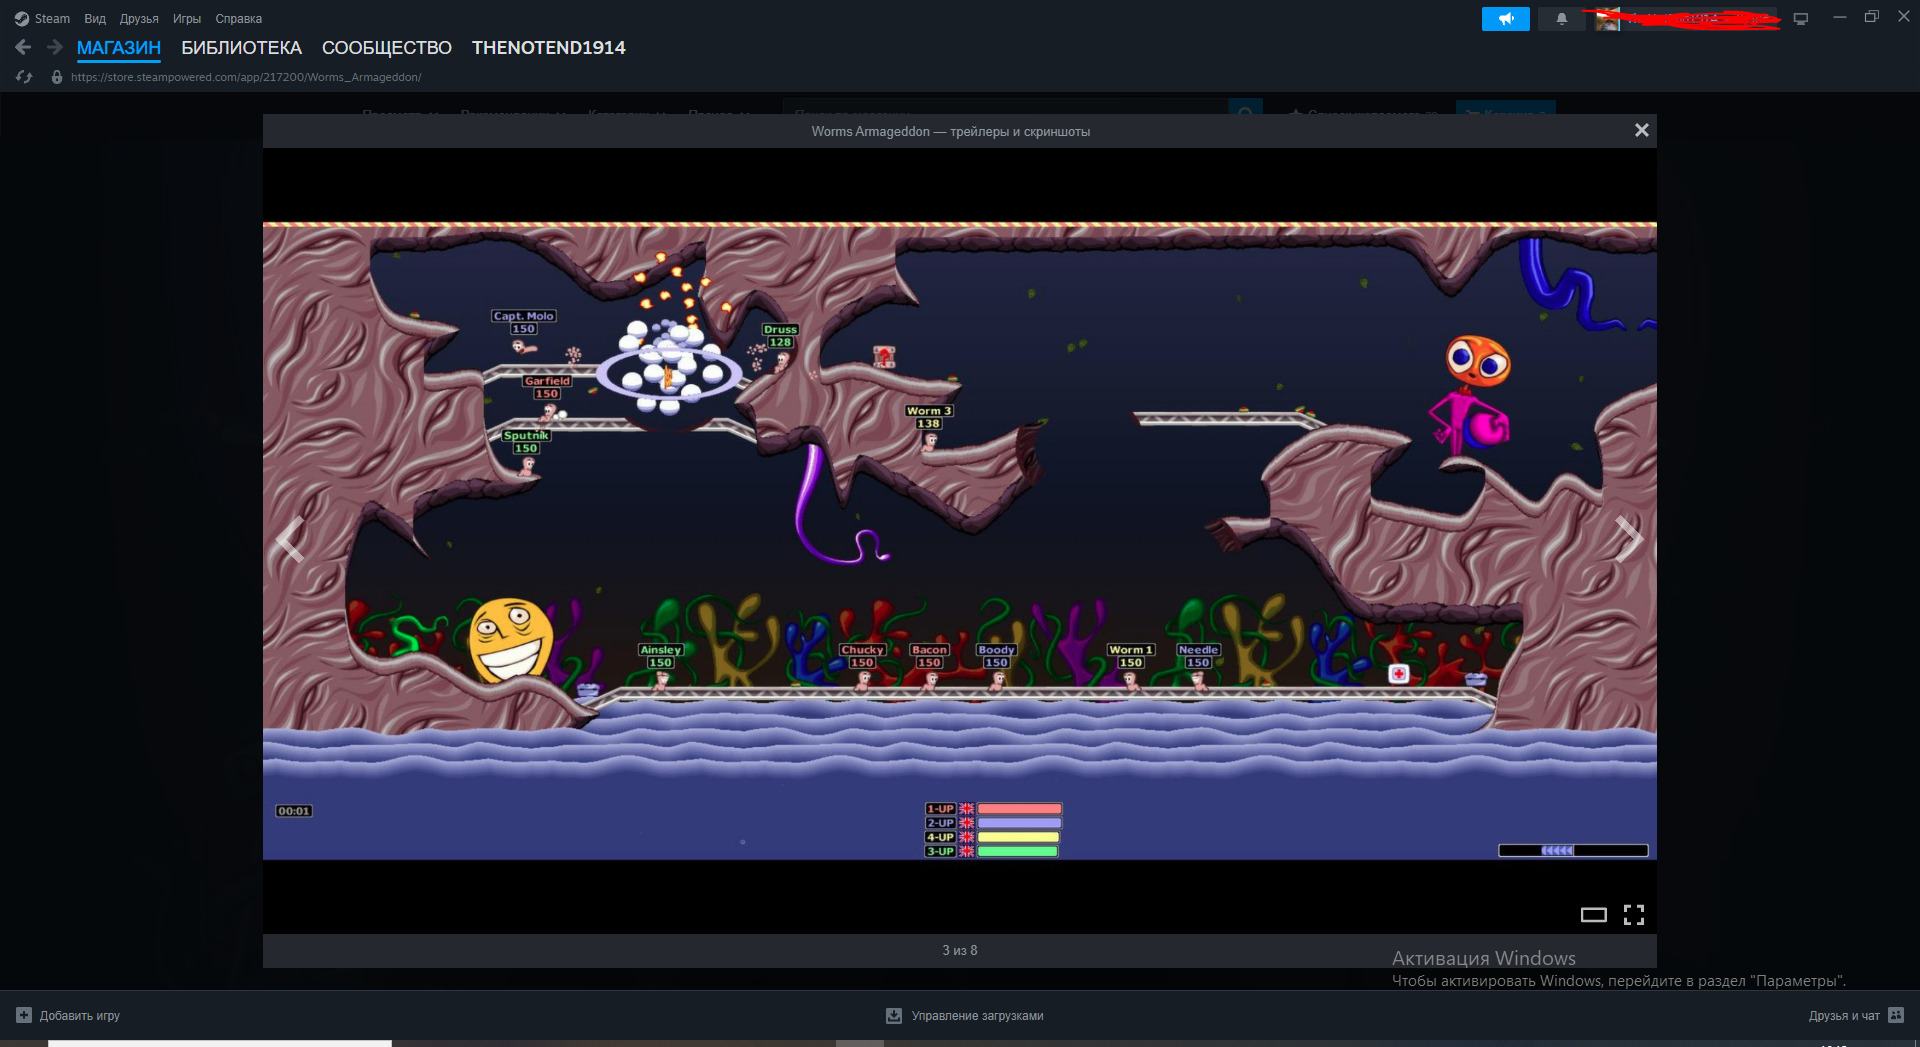1920x1047 pixels.
Task: Show the next screenshot
Action: 1629,540
